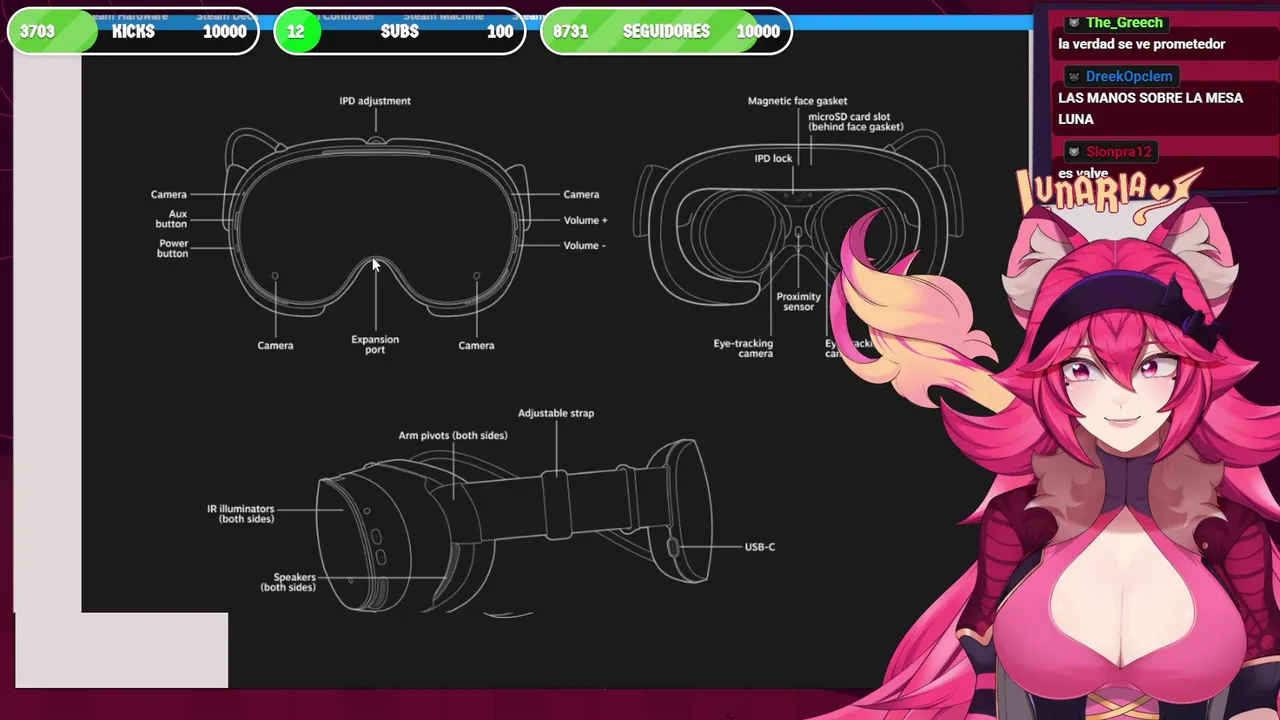Click the Camera label above Aux button
This screenshot has width=1280, height=720.
click(169, 195)
